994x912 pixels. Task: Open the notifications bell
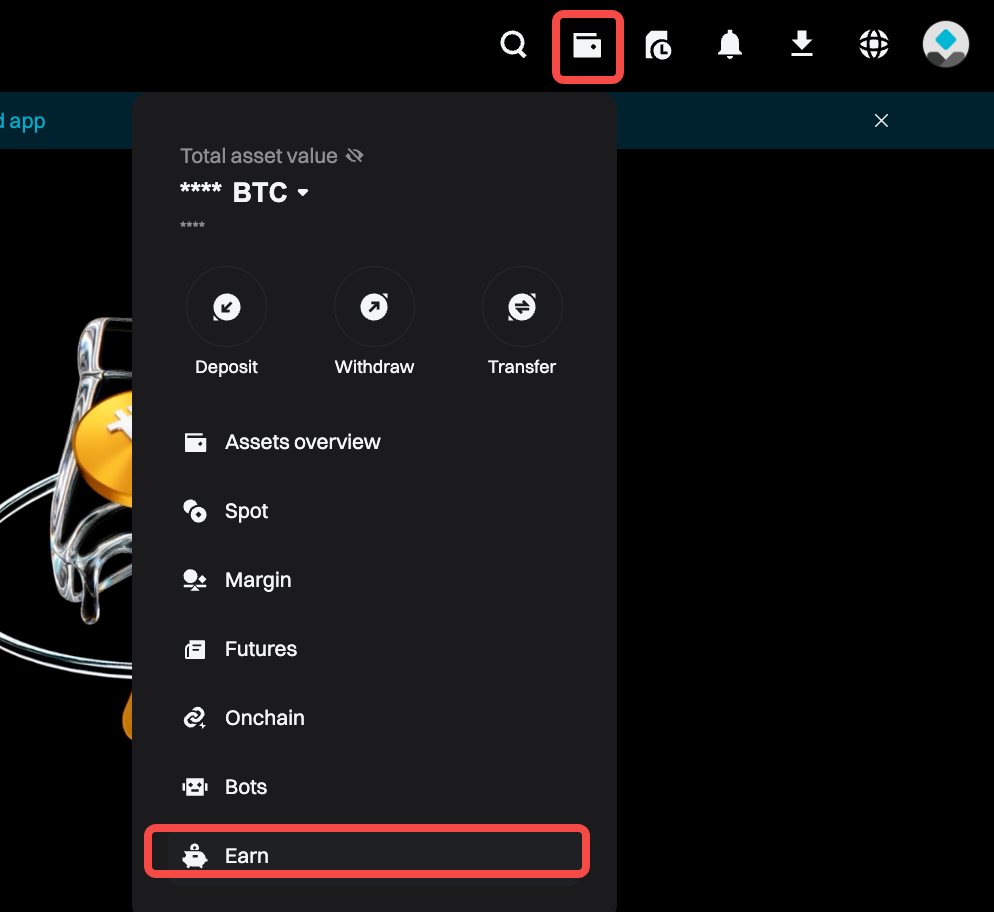tap(730, 45)
